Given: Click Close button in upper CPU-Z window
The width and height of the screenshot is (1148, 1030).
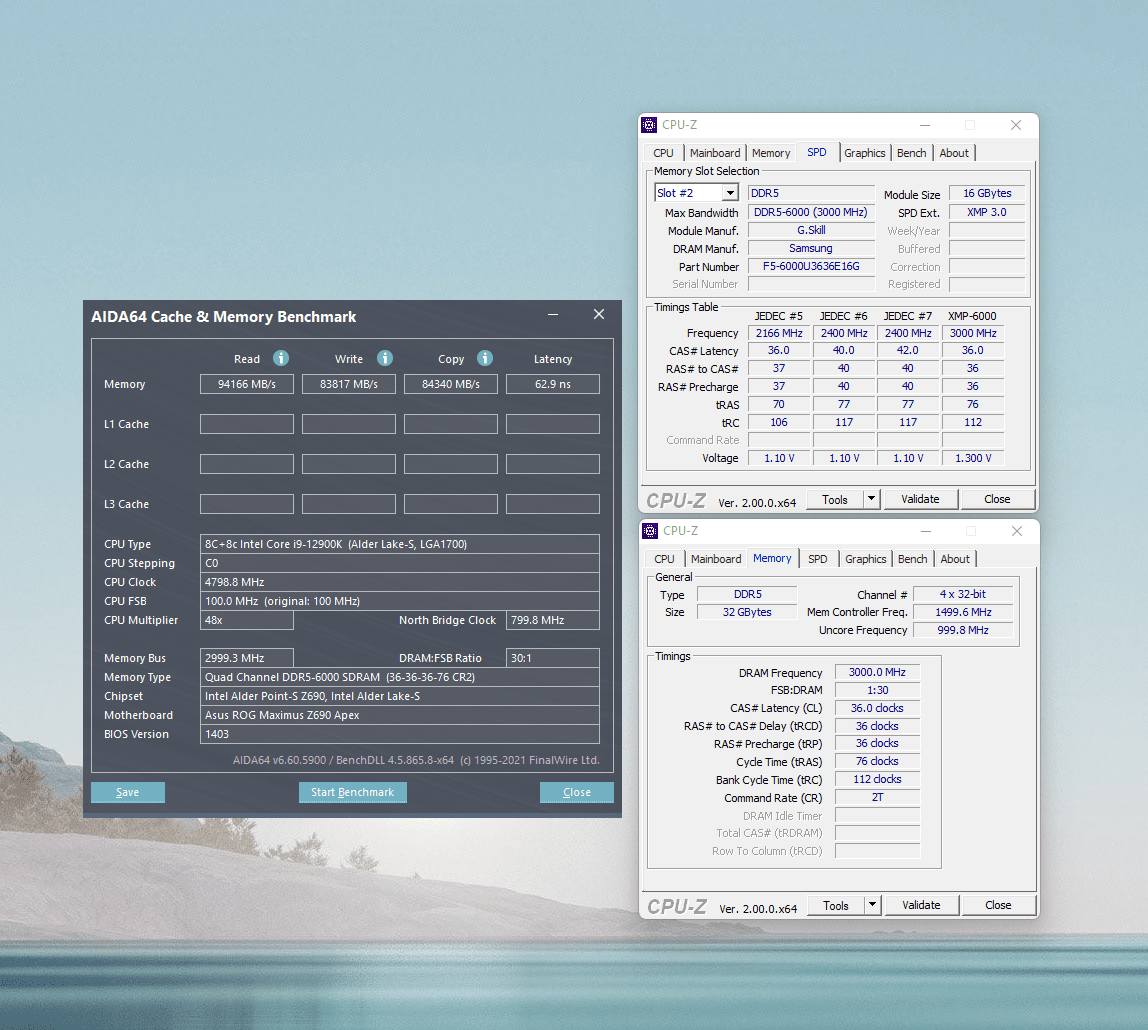Looking at the screenshot, I should click(x=997, y=499).
